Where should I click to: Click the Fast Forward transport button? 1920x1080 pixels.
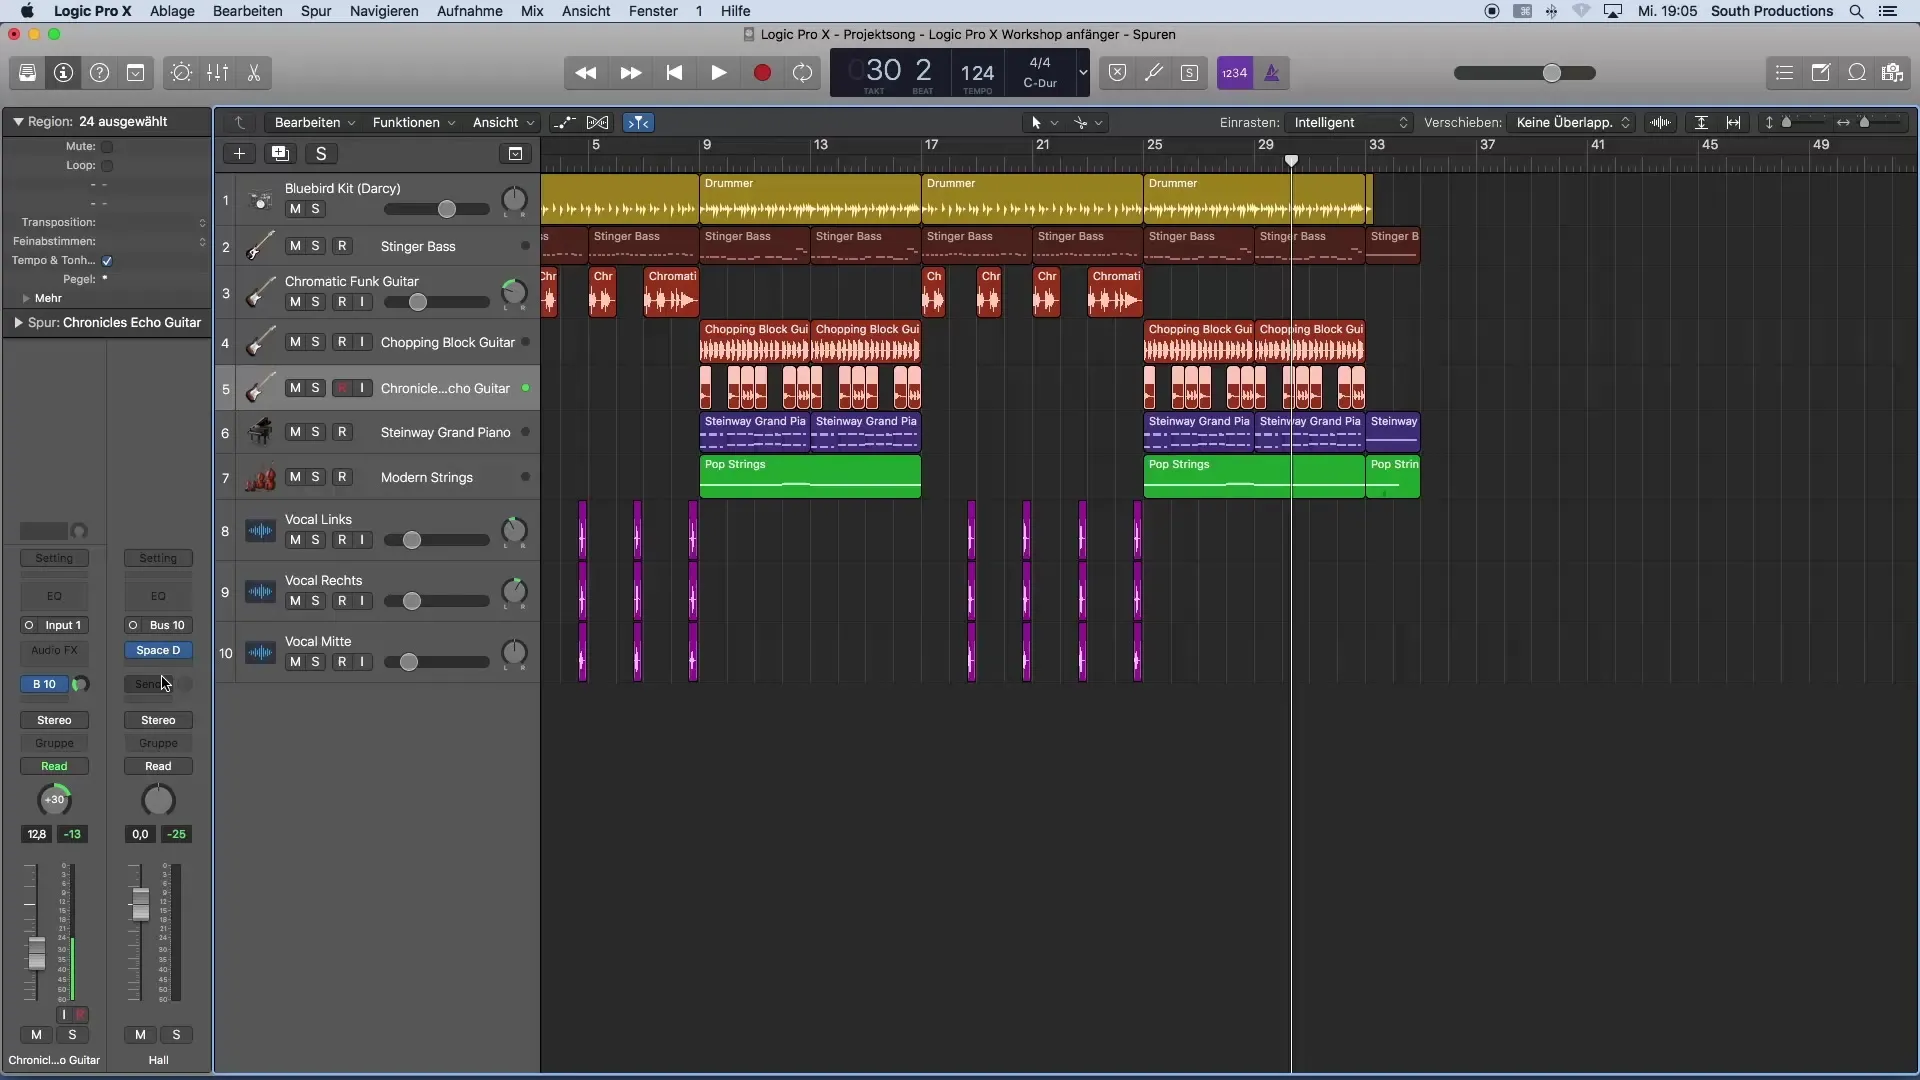pyautogui.click(x=630, y=73)
